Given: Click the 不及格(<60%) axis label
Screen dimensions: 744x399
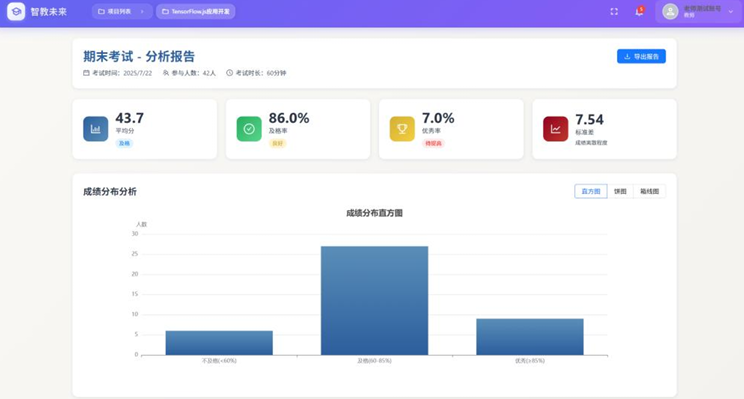Looking at the screenshot, I should pyautogui.click(x=219, y=361).
